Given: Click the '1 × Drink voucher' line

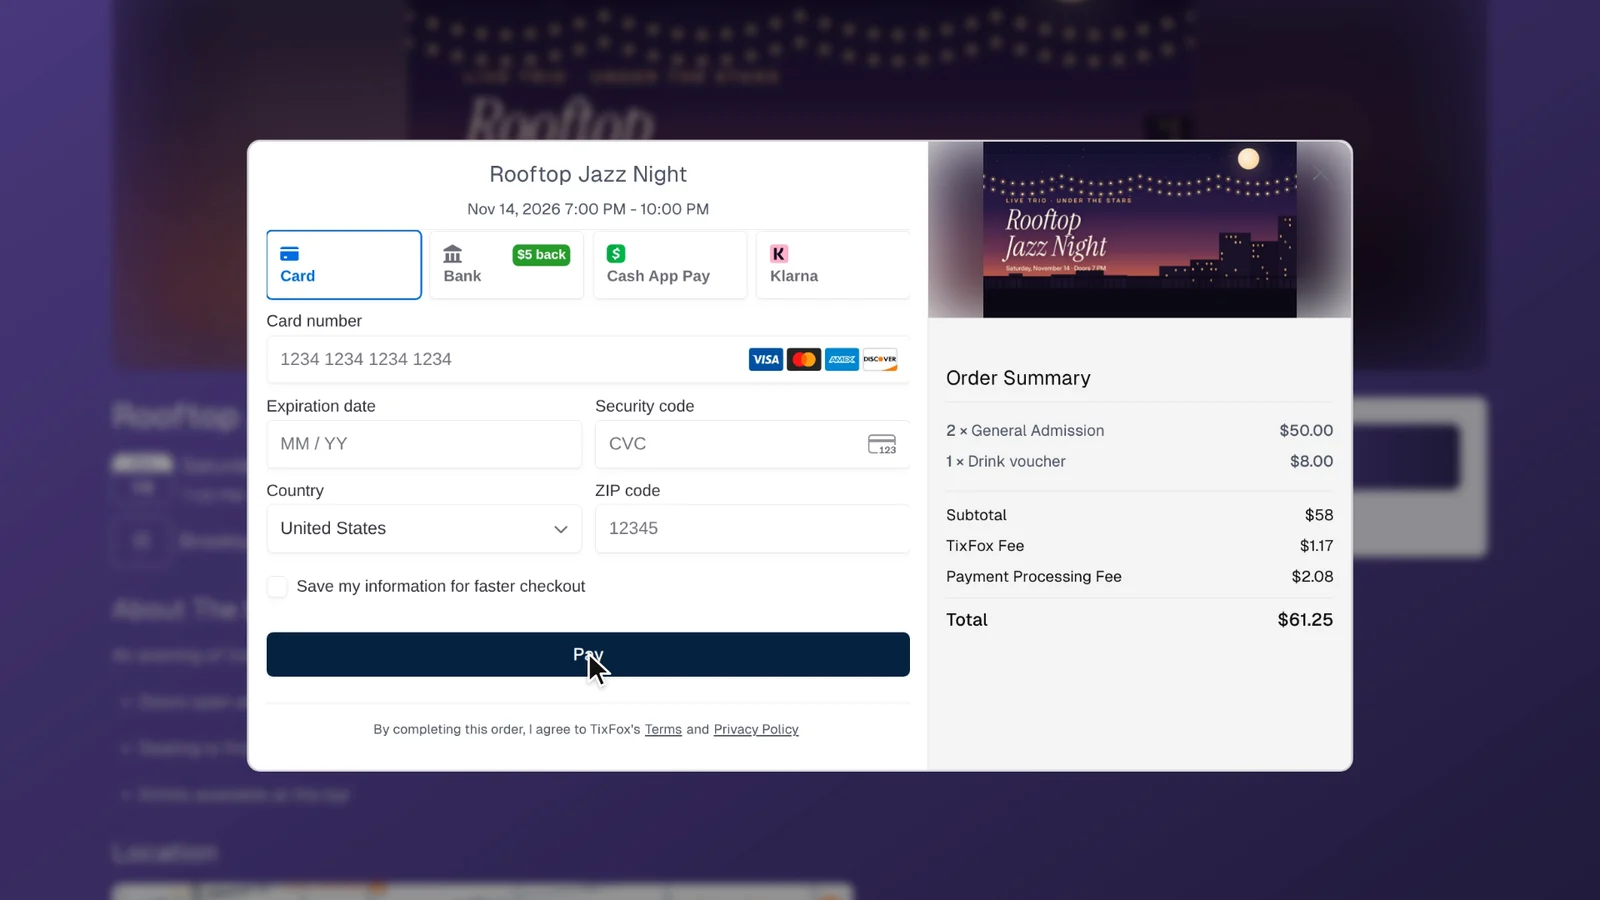Looking at the screenshot, I should point(1006,462).
